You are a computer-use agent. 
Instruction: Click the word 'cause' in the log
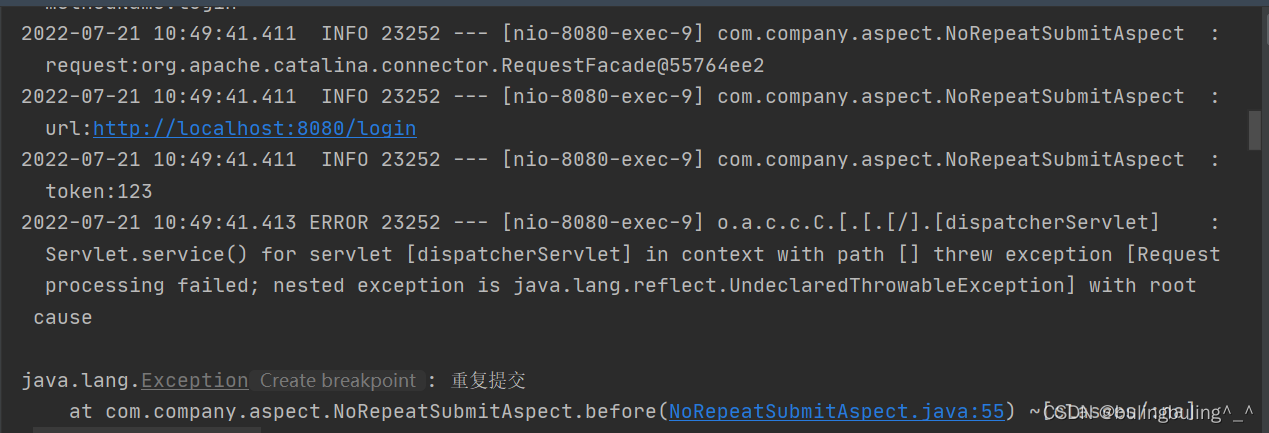[x=62, y=318]
